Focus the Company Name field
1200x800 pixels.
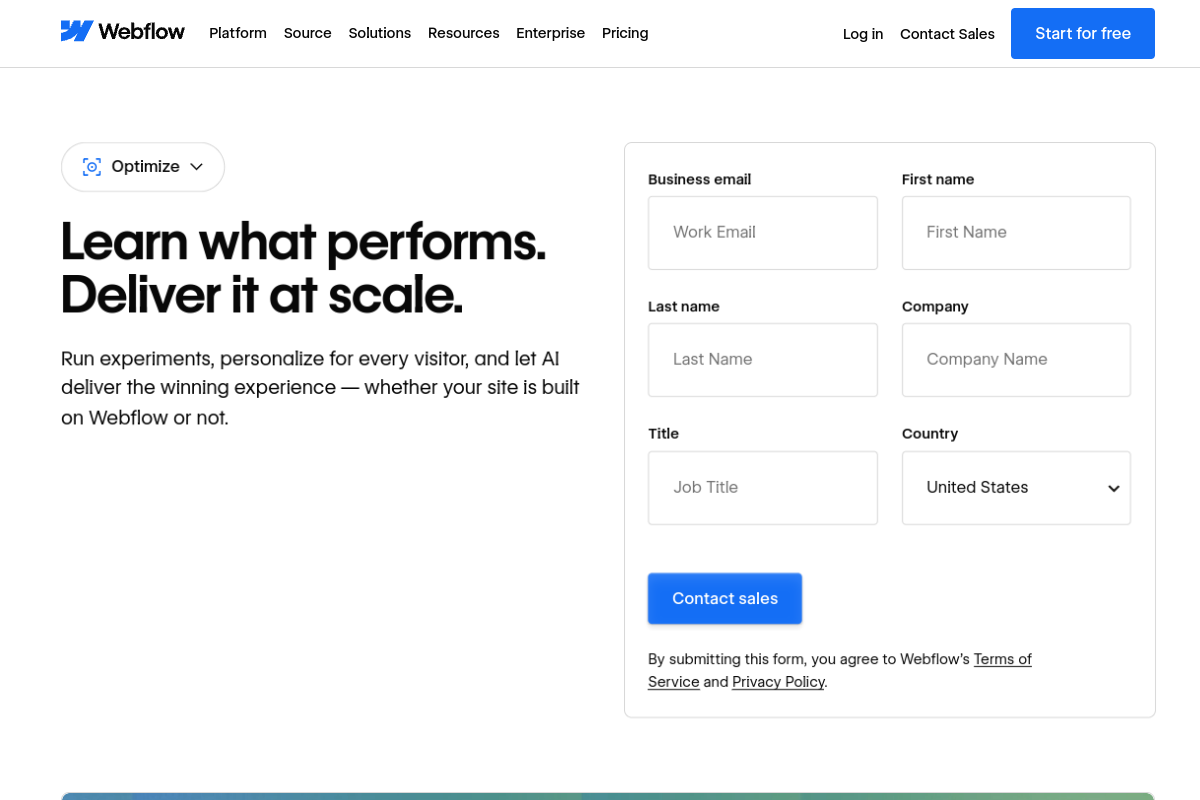click(1016, 360)
